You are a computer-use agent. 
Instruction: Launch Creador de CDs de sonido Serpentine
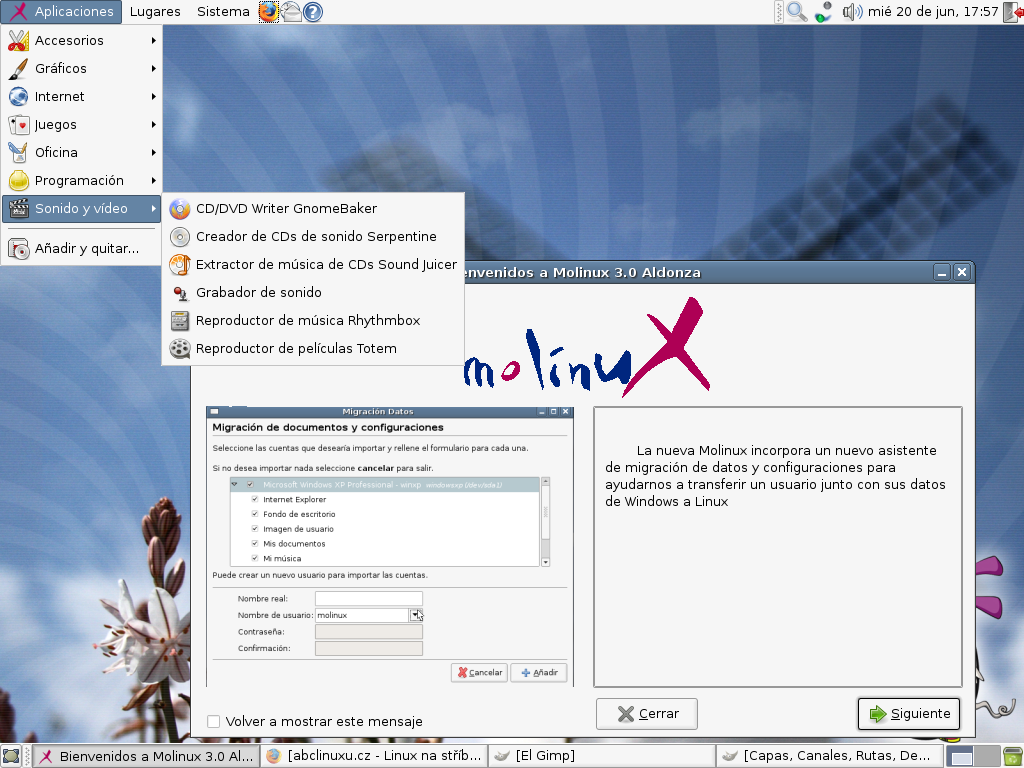[x=313, y=237]
